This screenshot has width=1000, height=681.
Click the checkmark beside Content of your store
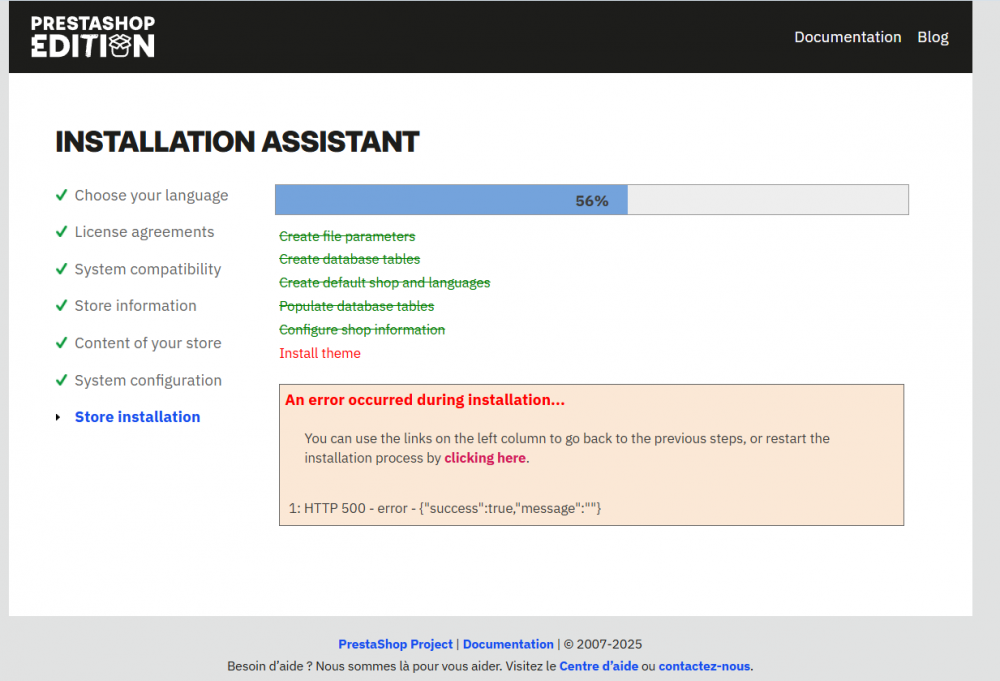(x=61, y=342)
